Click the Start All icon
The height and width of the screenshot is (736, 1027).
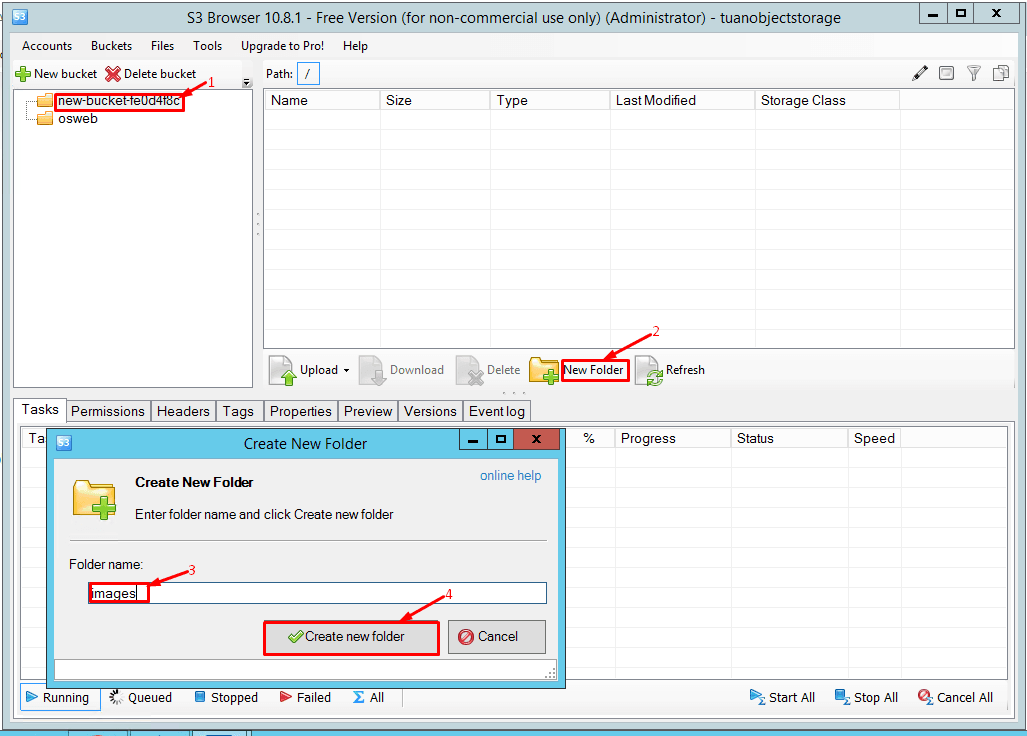click(757, 697)
